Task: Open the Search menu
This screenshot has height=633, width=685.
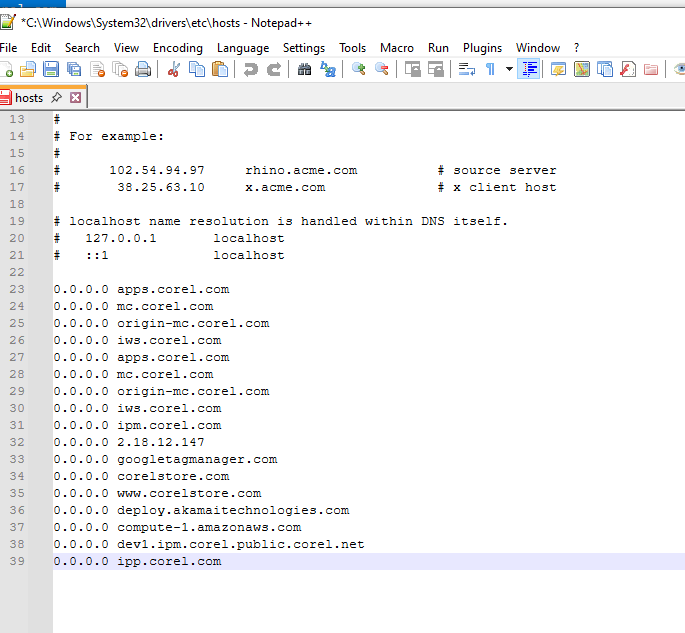Action: 82,48
